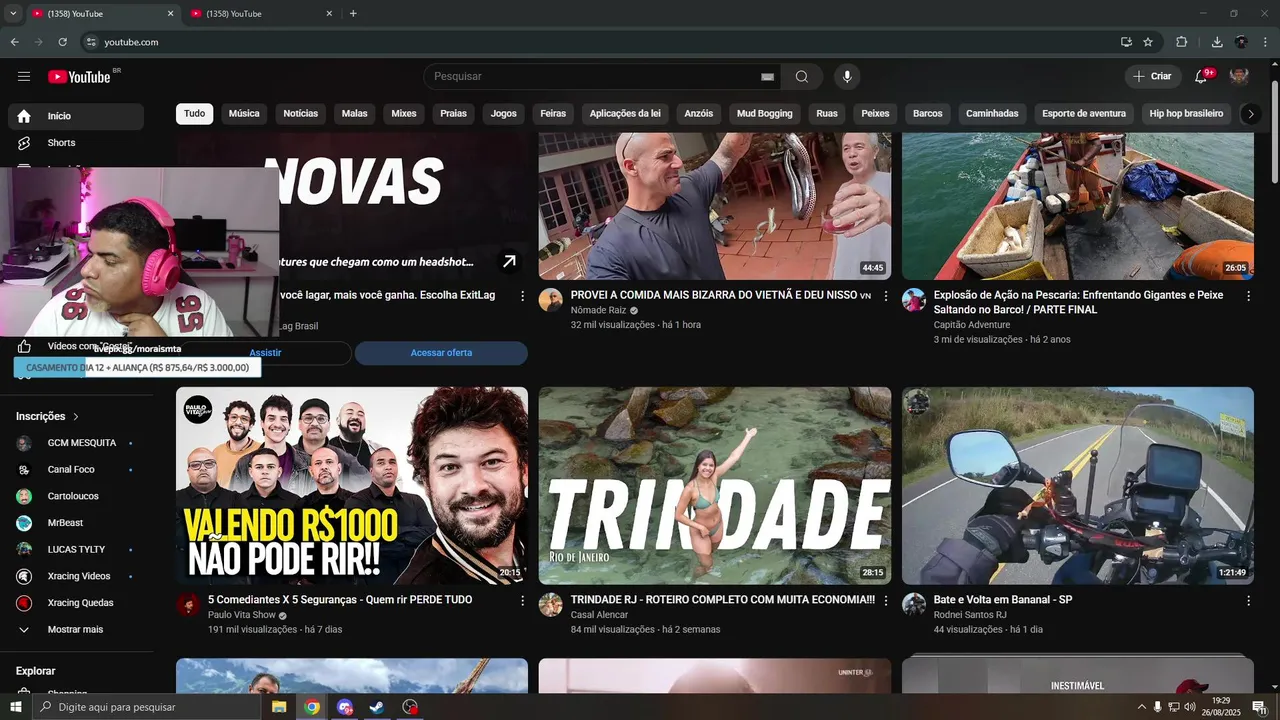The image size is (1280, 720).
Task: Go to Início in sidebar
Action: point(76,116)
